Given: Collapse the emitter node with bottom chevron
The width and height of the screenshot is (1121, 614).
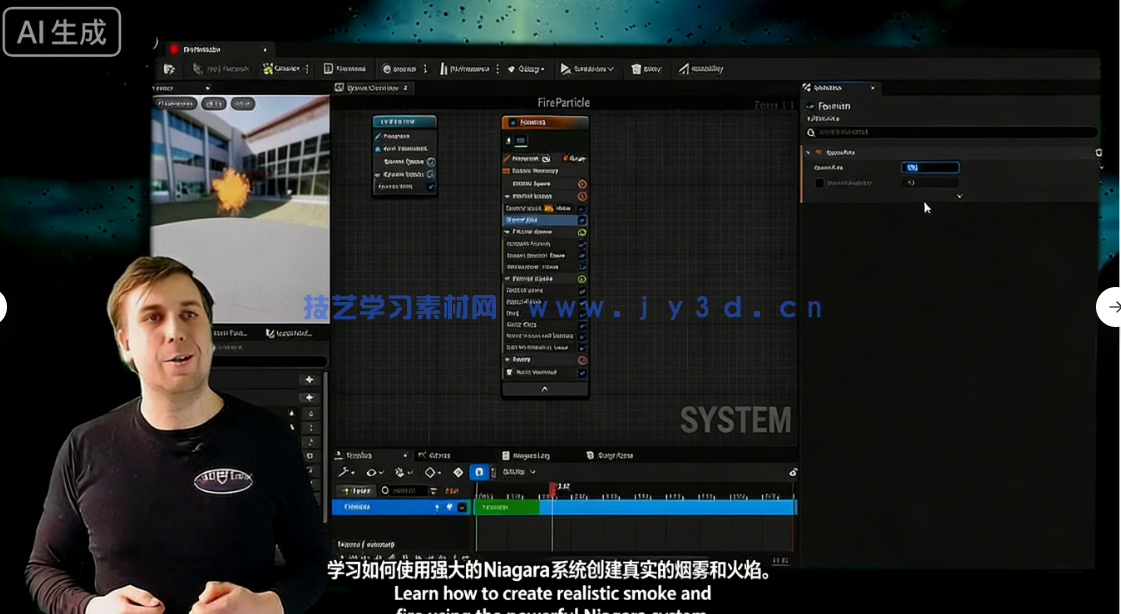Looking at the screenshot, I should [544, 389].
